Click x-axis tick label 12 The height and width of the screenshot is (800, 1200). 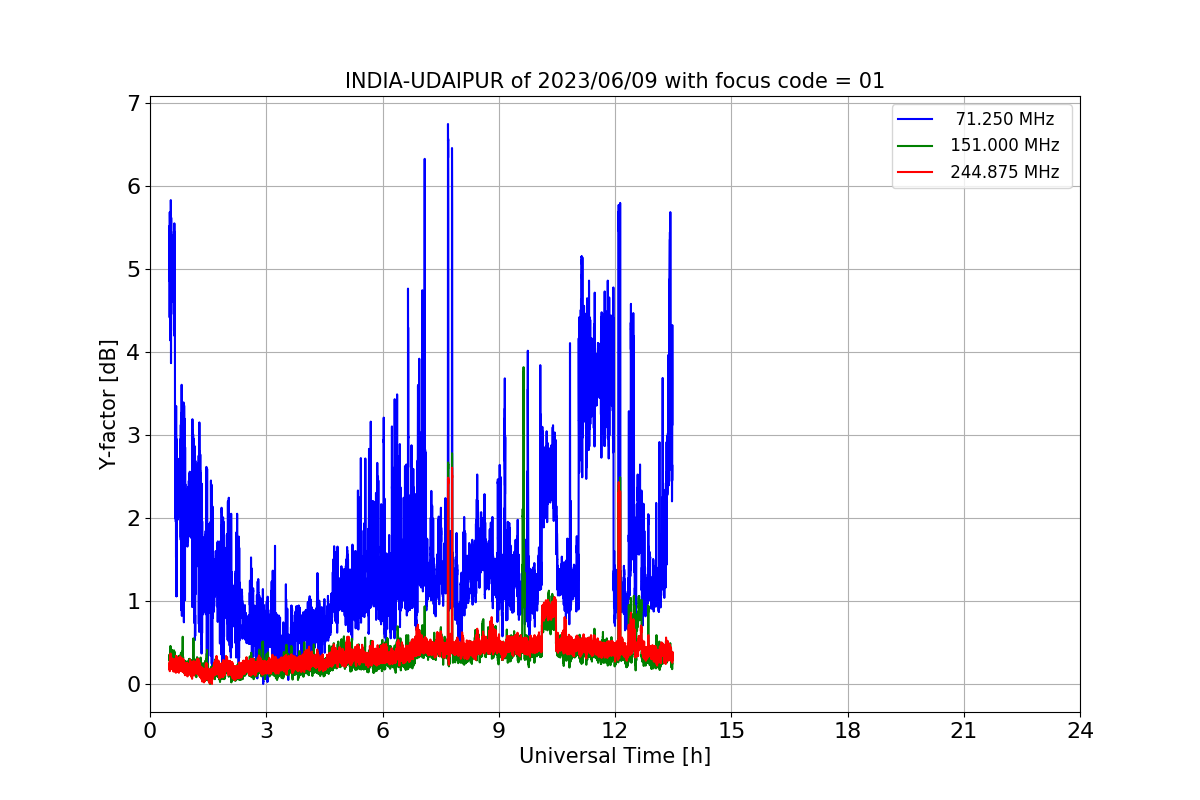point(615,731)
